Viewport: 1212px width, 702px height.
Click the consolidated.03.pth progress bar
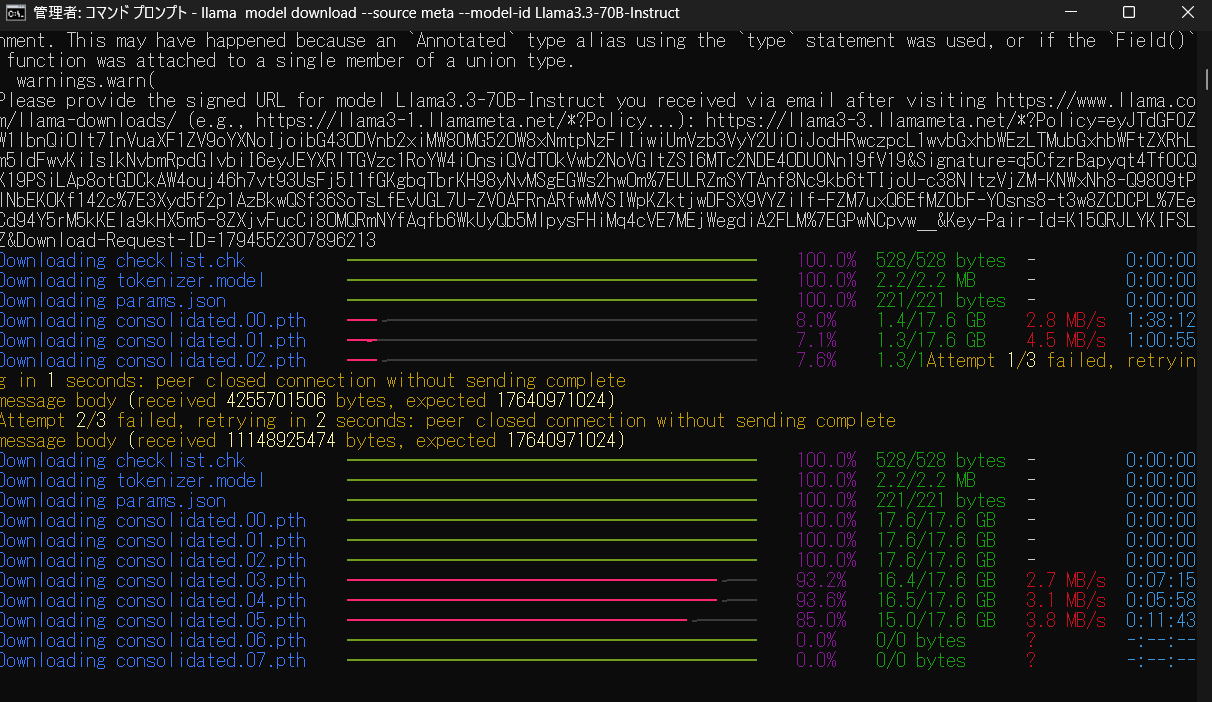pos(550,580)
